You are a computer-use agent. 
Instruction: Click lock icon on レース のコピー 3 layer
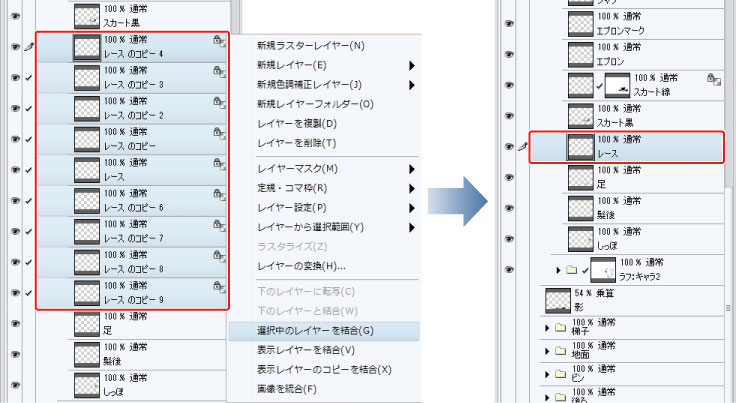click(219, 72)
